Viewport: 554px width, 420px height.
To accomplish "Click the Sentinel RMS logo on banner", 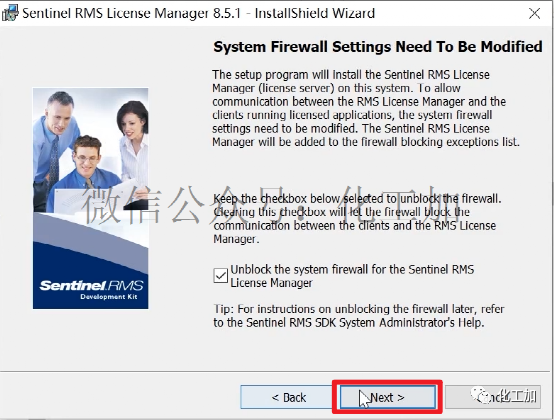I will tap(91, 285).
